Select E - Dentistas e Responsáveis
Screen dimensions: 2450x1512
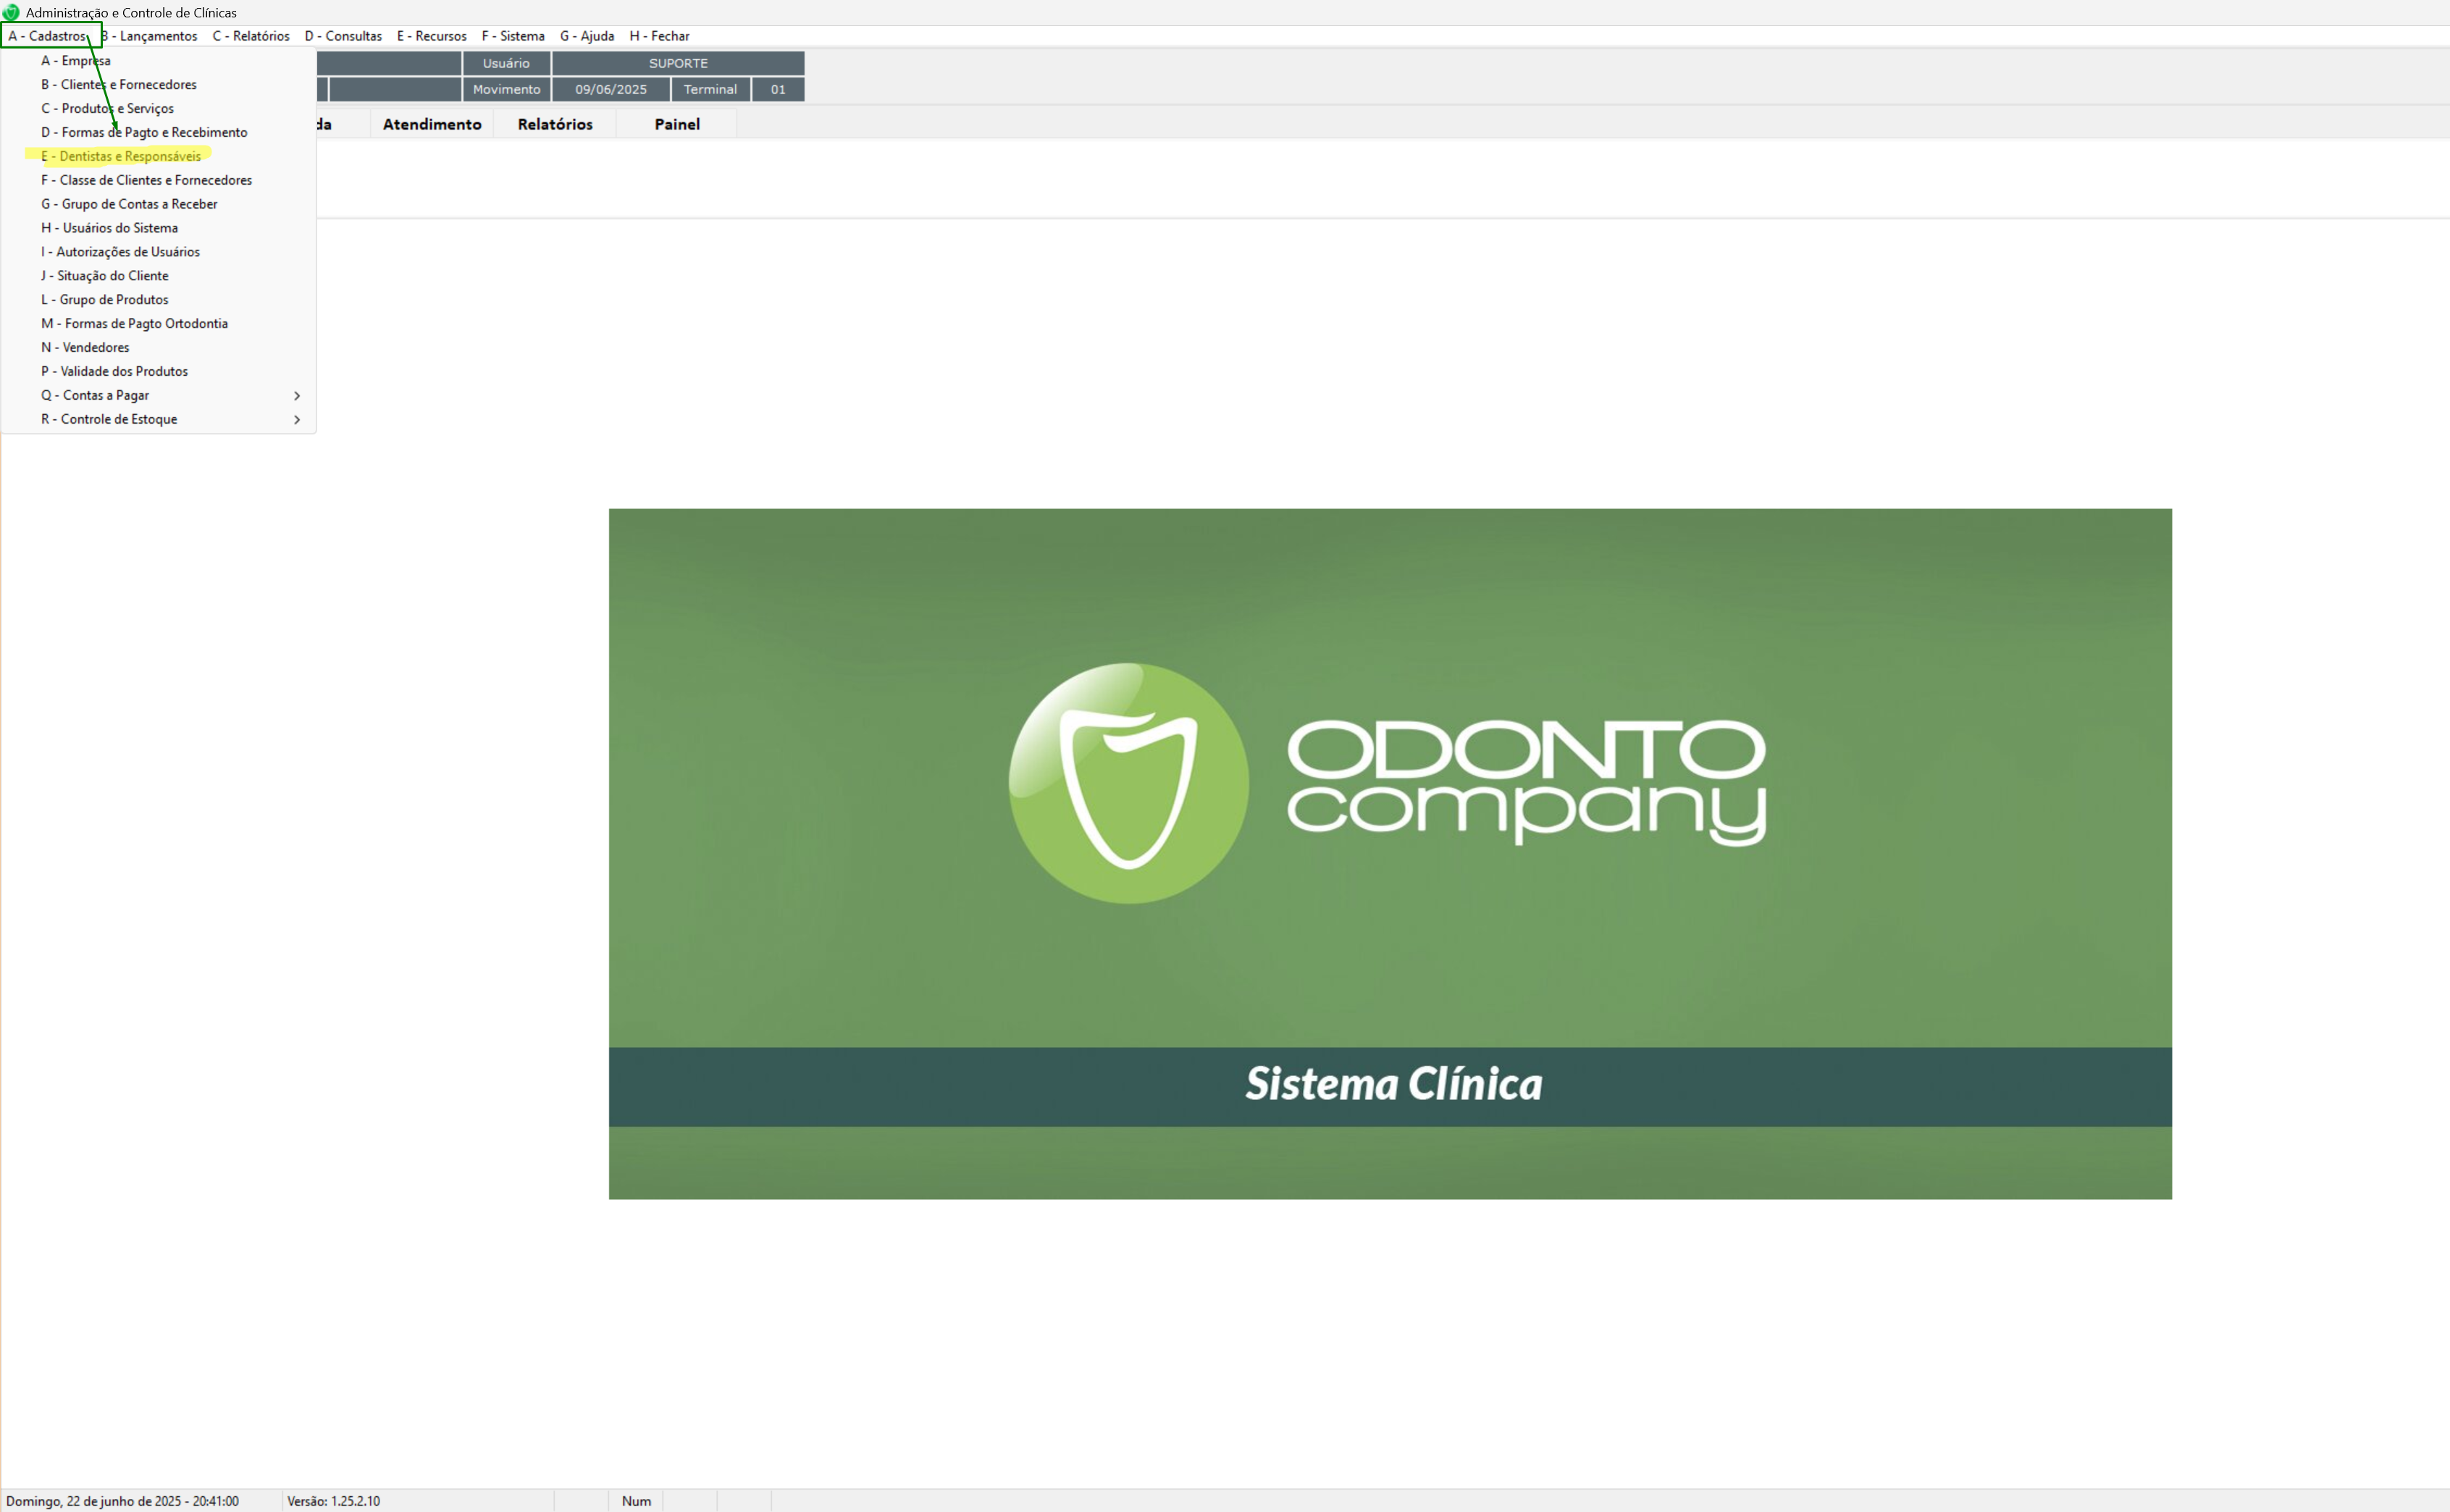[121, 156]
